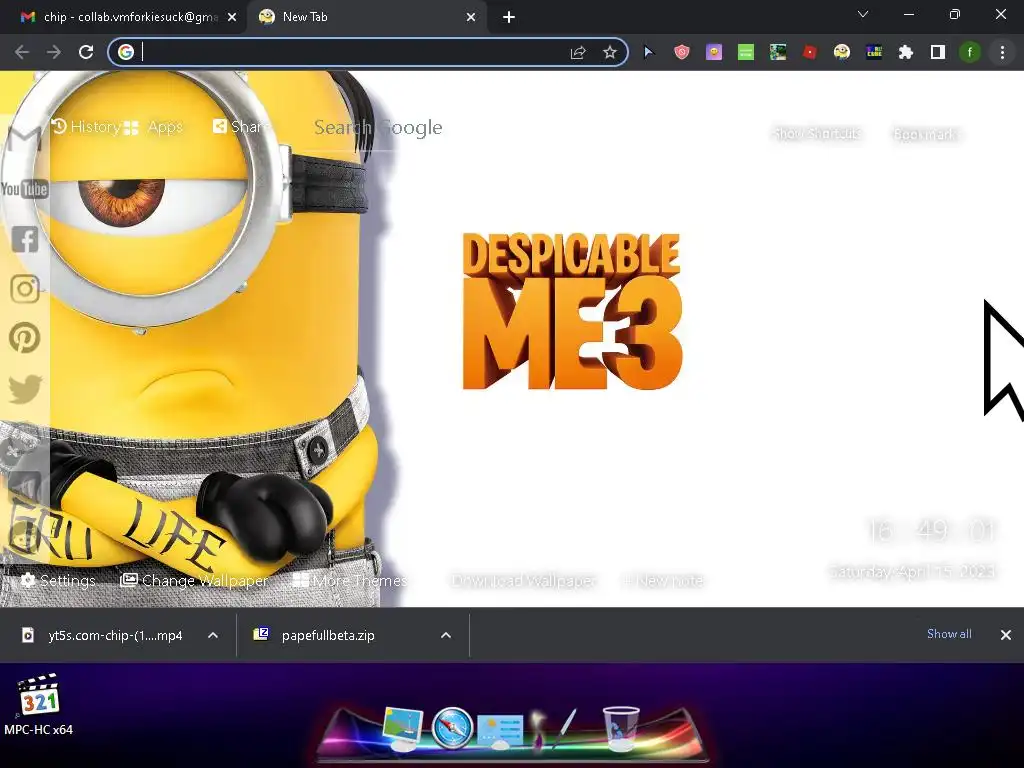Bookmark this tab with star icon

[x=610, y=52]
